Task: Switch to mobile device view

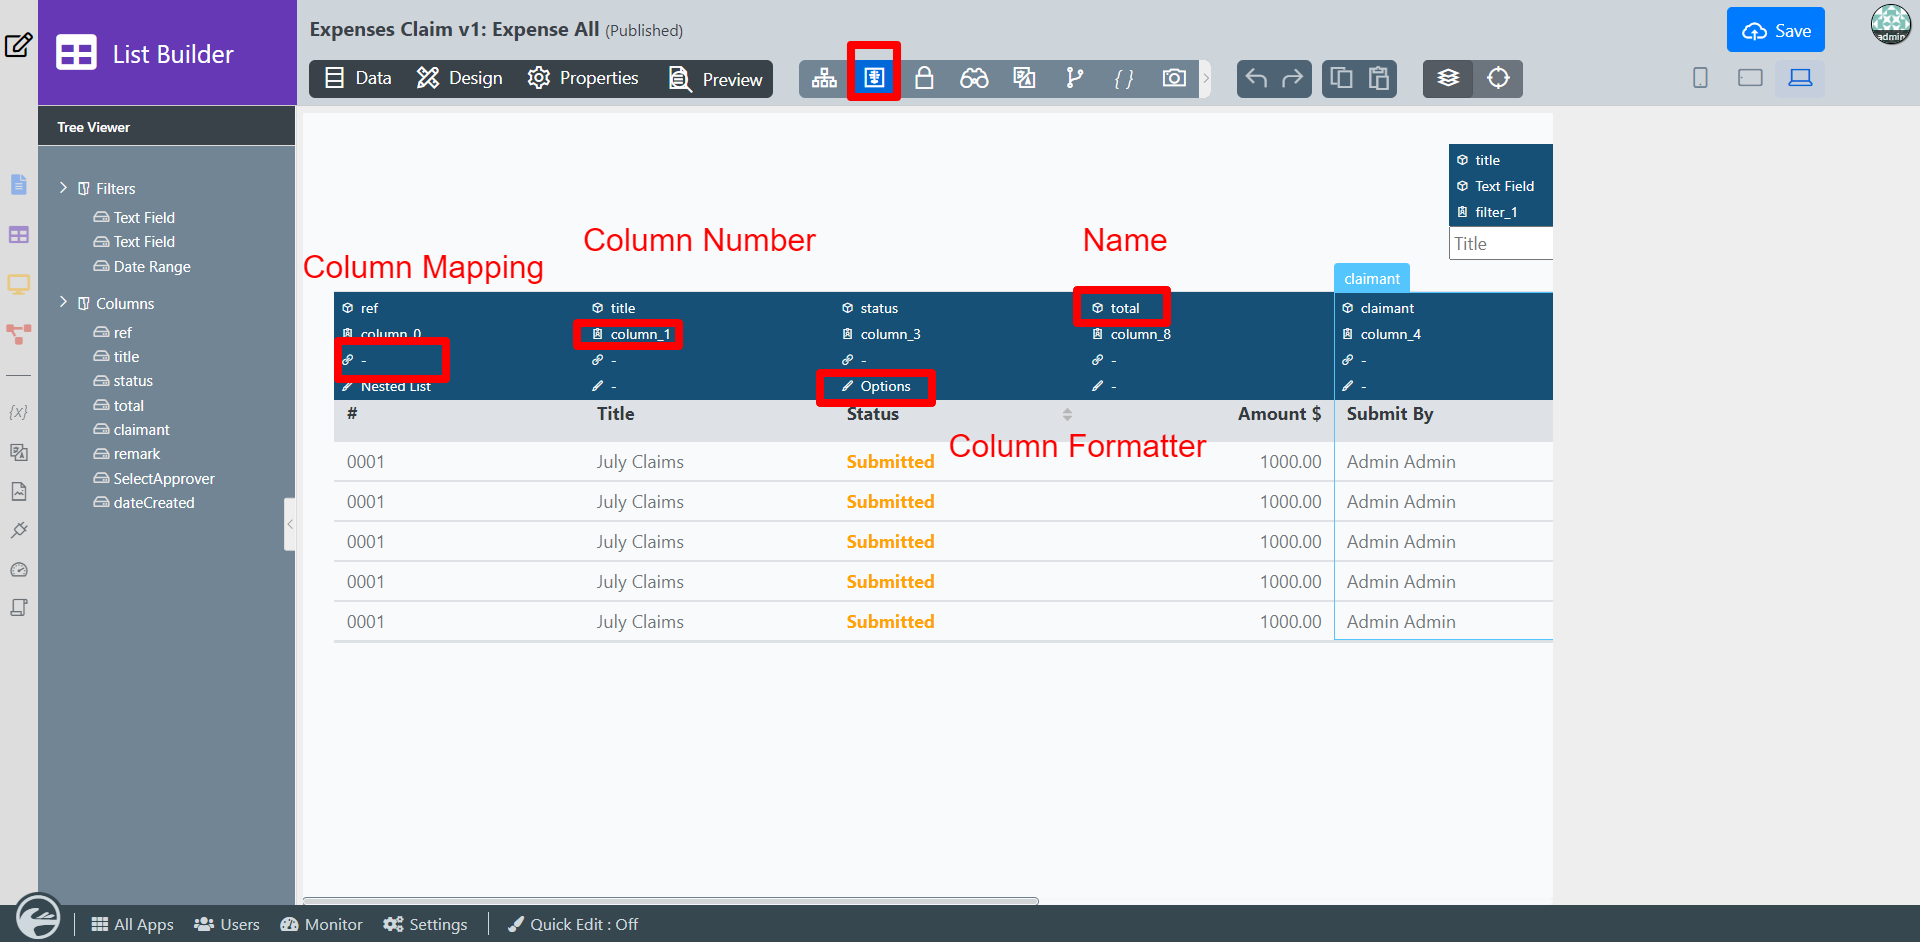Action: click(1700, 78)
